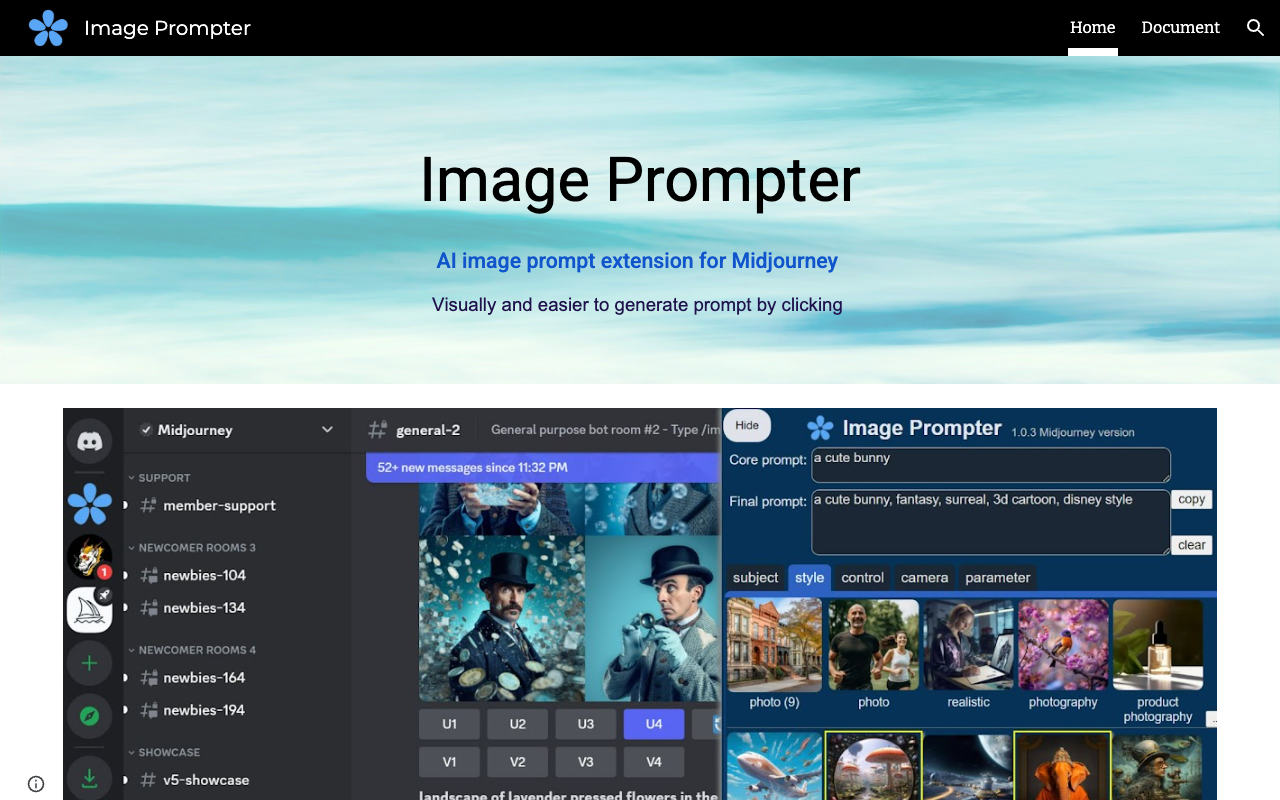Collapse the NEWCOMER ROOMS 4 category

tap(192, 650)
